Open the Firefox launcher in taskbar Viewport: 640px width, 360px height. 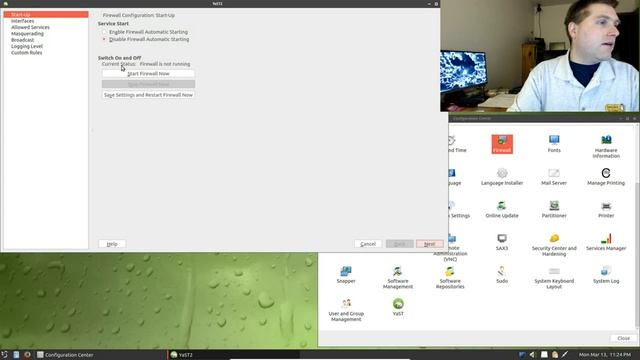click(x=27, y=355)
